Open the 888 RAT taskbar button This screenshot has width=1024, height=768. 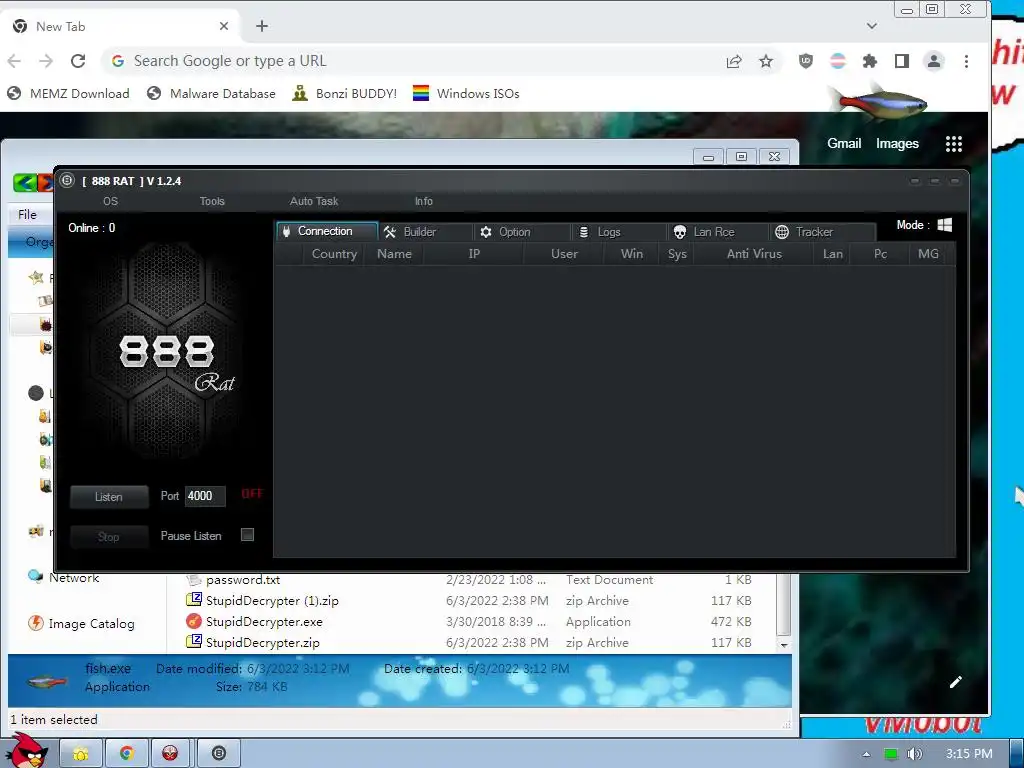coord(219,754)
